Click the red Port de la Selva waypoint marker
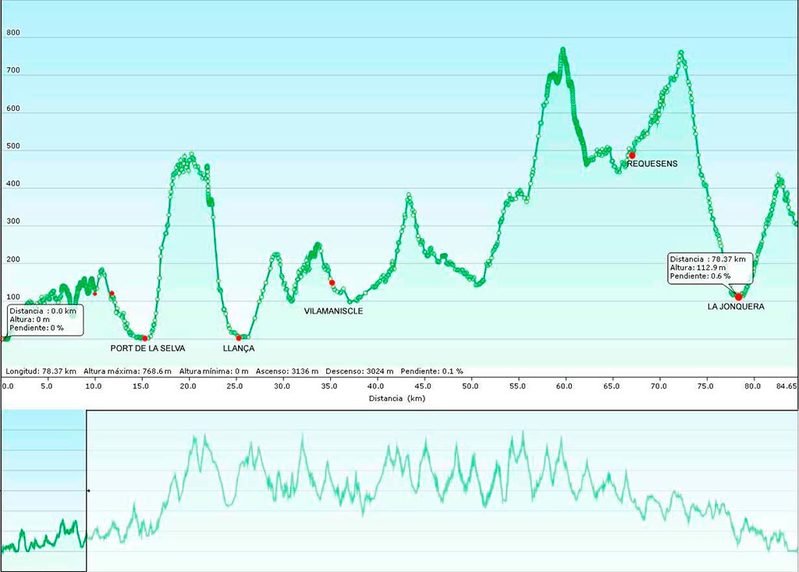Image resolution: width=799 pixels, height=572 pixels. coord(146,338)
